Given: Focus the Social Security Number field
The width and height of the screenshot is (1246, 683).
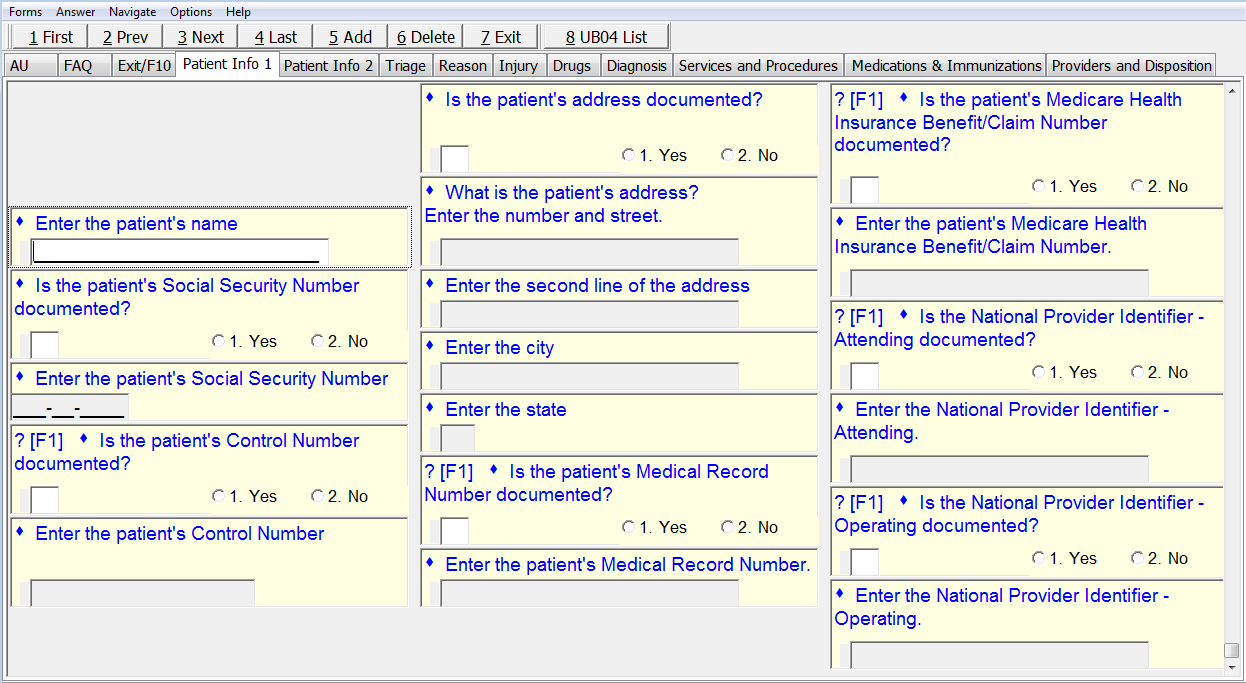Looking at the screenshot, I should click(x=70, y=408).
